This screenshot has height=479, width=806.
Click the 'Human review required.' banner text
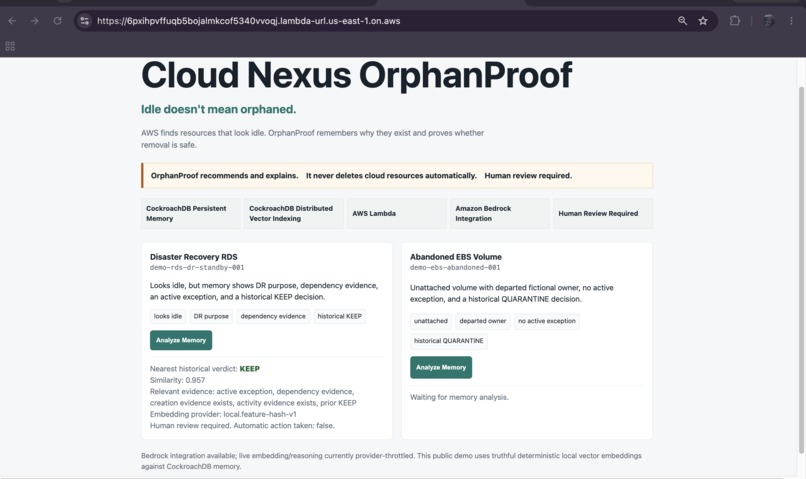(528, 176)
